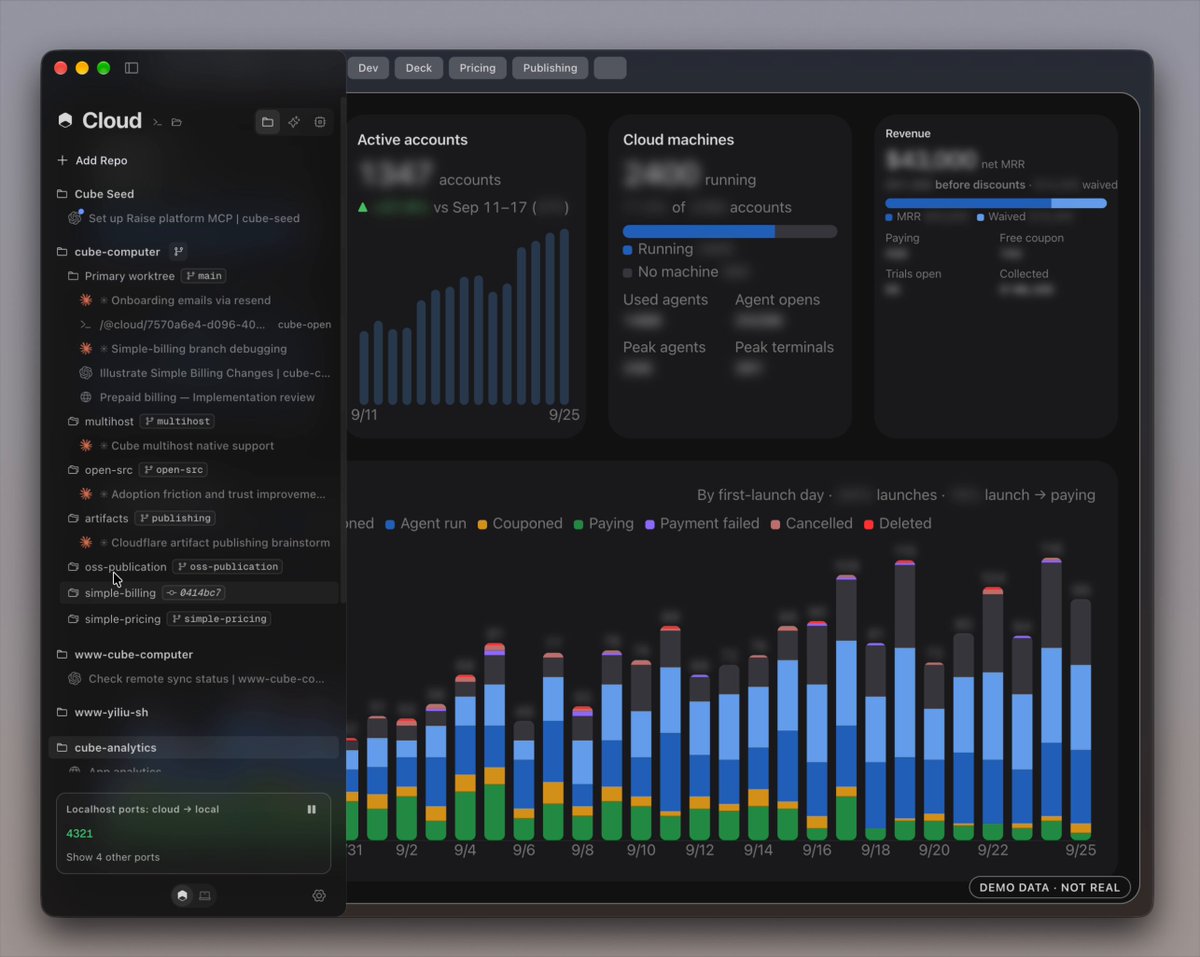Select the Publishing tab

550,68
